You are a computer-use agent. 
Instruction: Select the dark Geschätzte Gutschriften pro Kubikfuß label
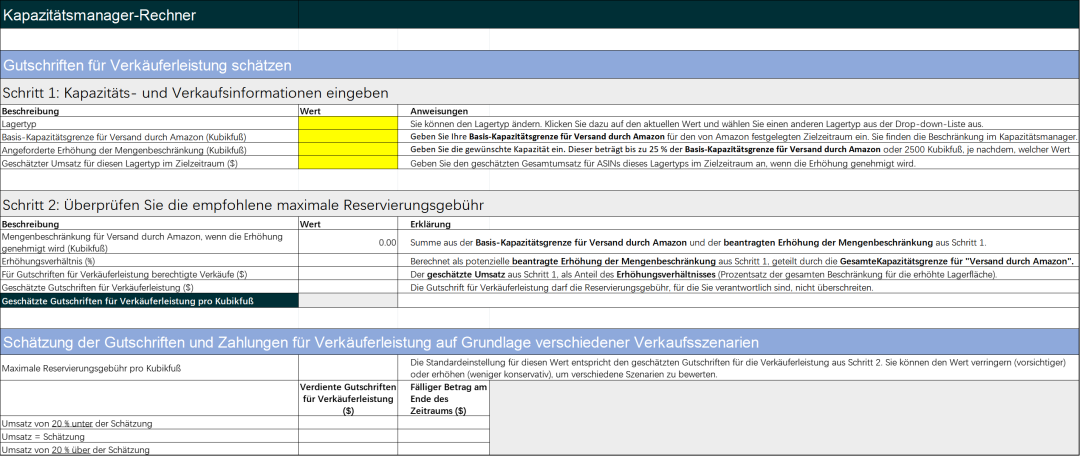point(149,300)
